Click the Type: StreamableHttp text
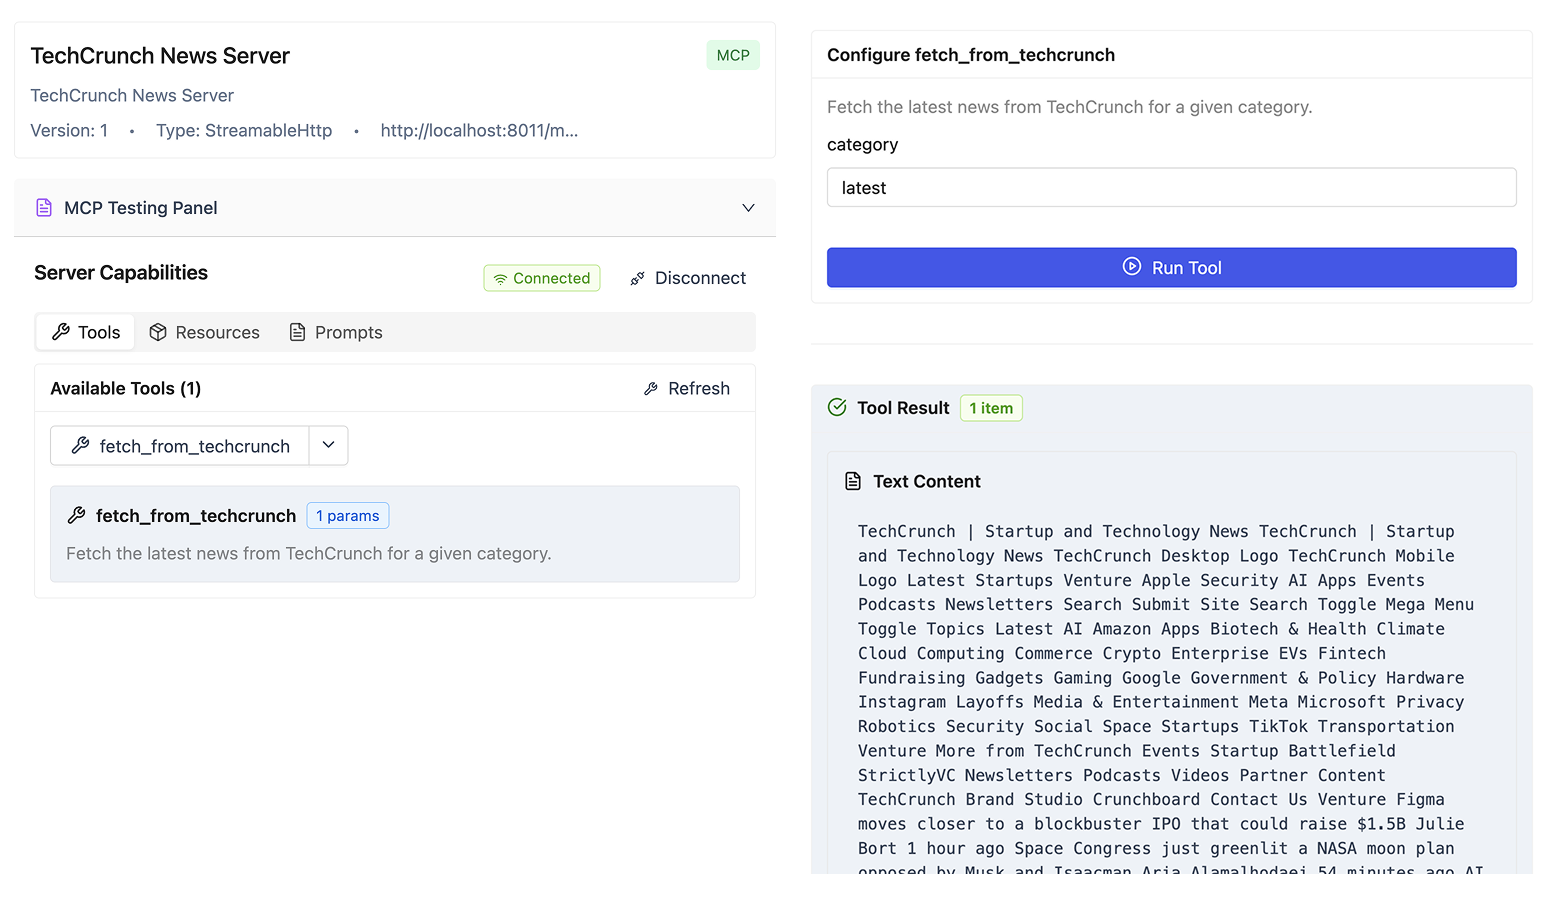The height and width of the screenshot is (903, 1568). pos(244,131)
